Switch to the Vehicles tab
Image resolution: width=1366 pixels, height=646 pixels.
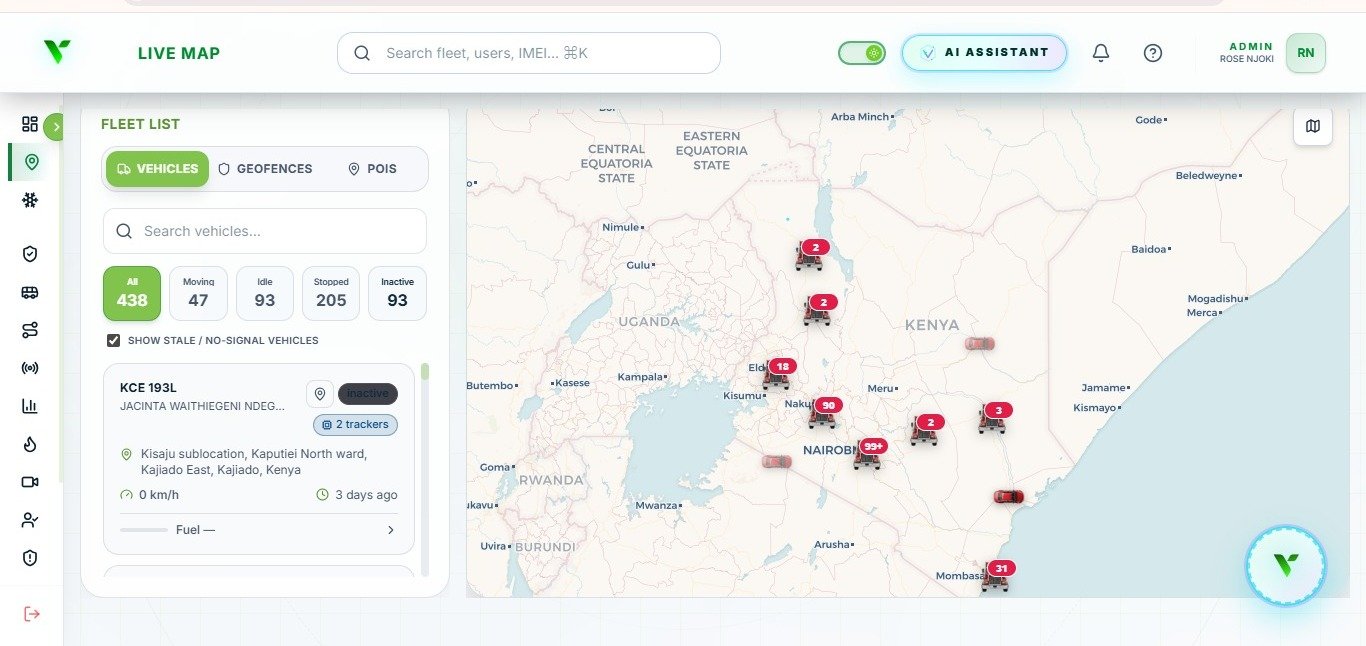pos(157,169)
